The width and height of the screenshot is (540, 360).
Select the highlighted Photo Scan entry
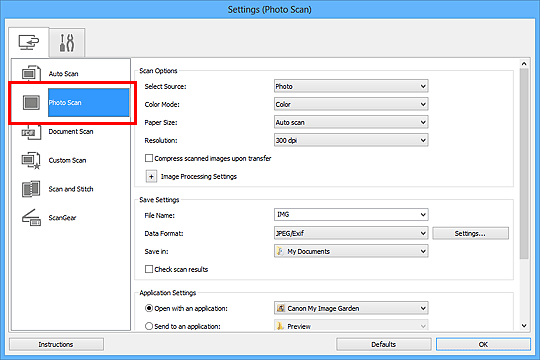(89, 103)
